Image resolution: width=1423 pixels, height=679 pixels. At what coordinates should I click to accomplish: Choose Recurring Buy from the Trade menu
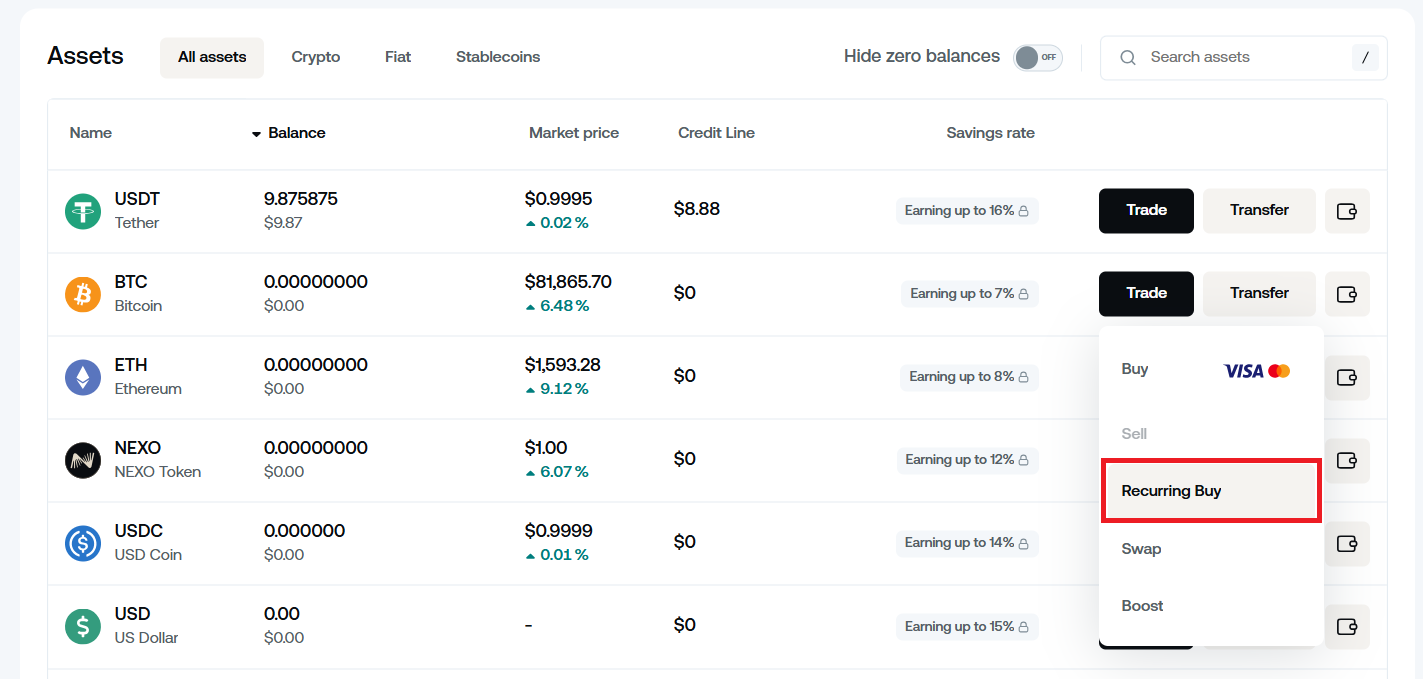[1211, 491]
